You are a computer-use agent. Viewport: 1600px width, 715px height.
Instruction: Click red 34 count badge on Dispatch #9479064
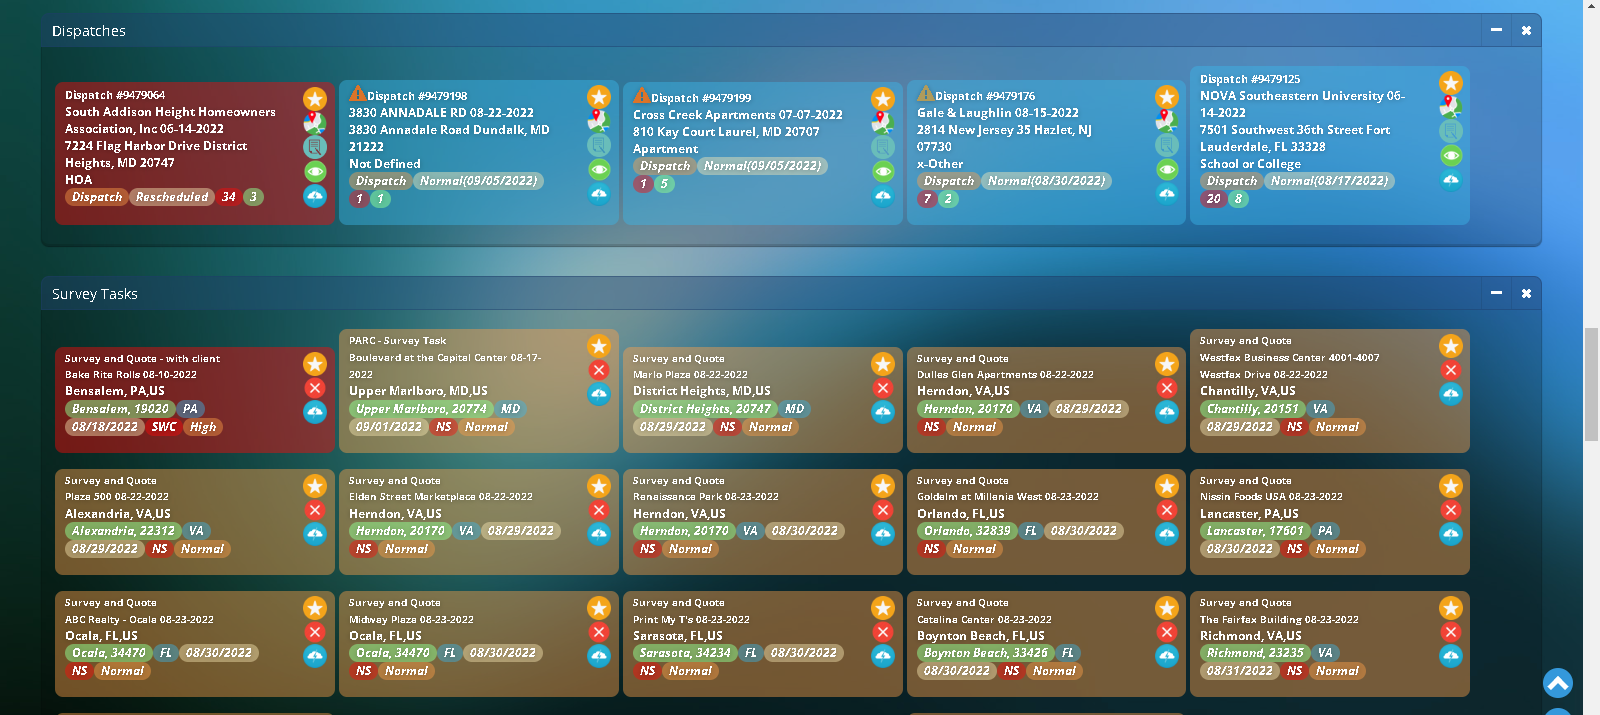pyautogui.click(x=229, y=197)
